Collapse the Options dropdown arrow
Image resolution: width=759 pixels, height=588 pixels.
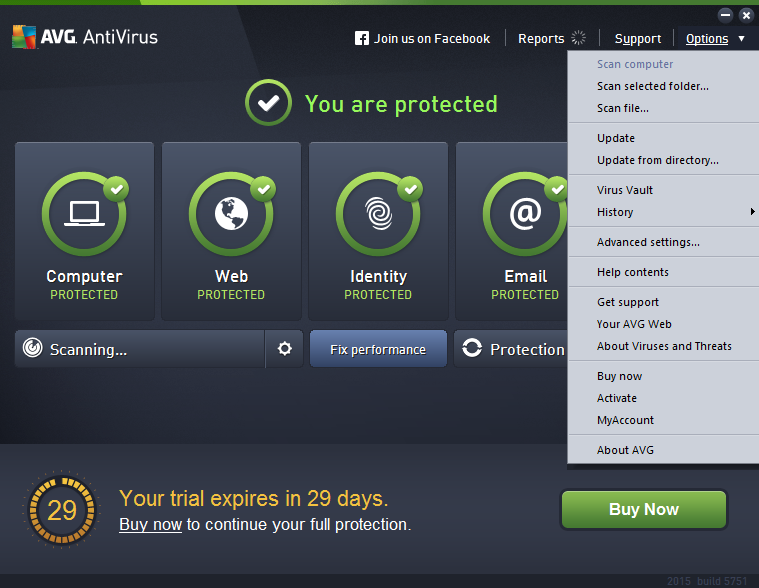742,38
